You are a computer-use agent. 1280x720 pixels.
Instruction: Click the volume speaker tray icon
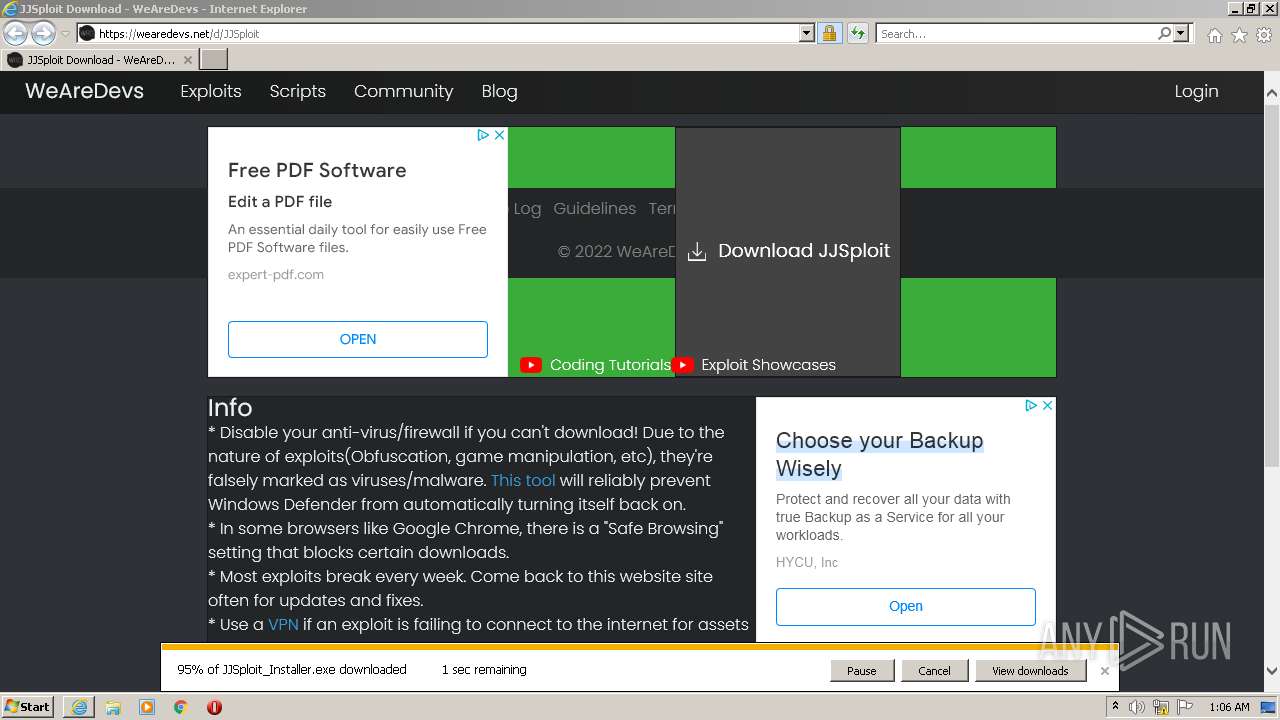(1137, 707)
